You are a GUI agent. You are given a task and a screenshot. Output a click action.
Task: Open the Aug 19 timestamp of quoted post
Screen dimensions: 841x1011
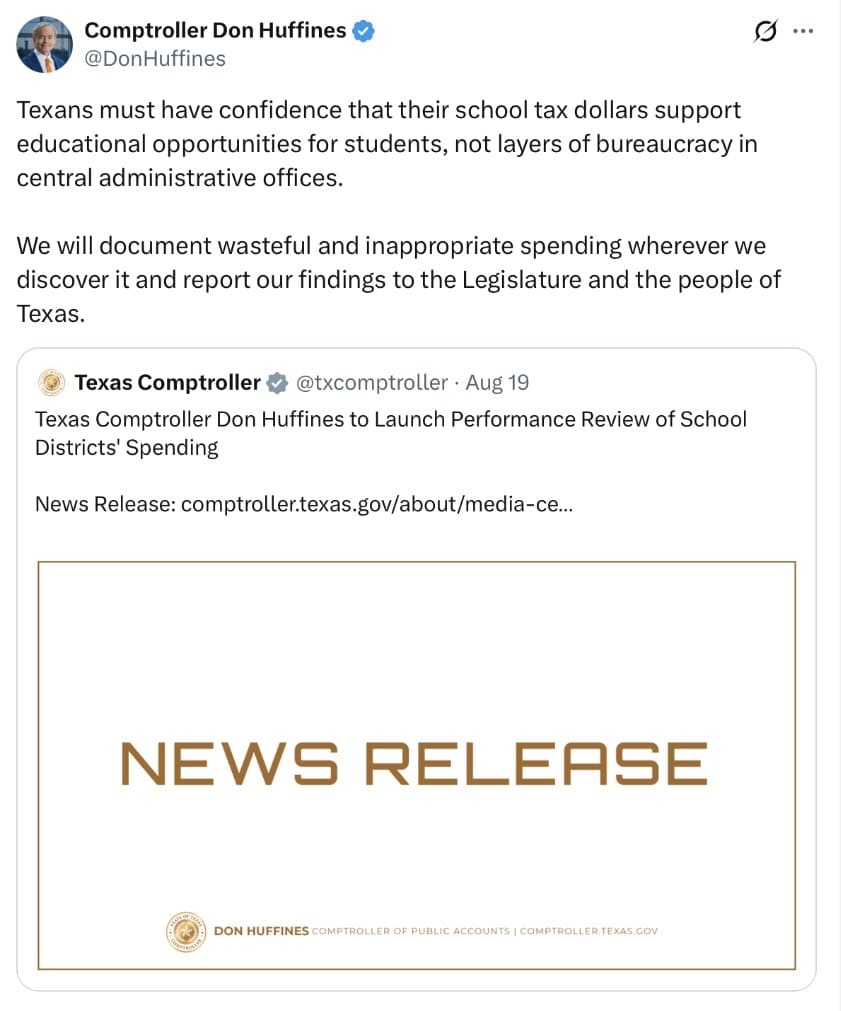point(497,383)
